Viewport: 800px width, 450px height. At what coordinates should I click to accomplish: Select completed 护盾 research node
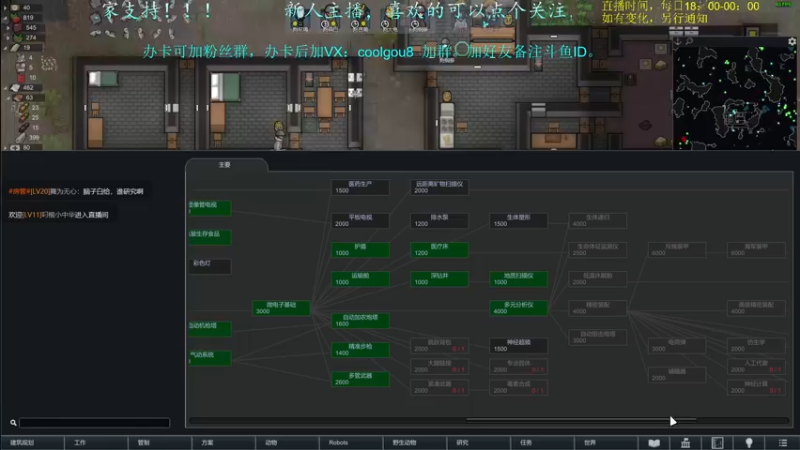[x=360, y=249]
